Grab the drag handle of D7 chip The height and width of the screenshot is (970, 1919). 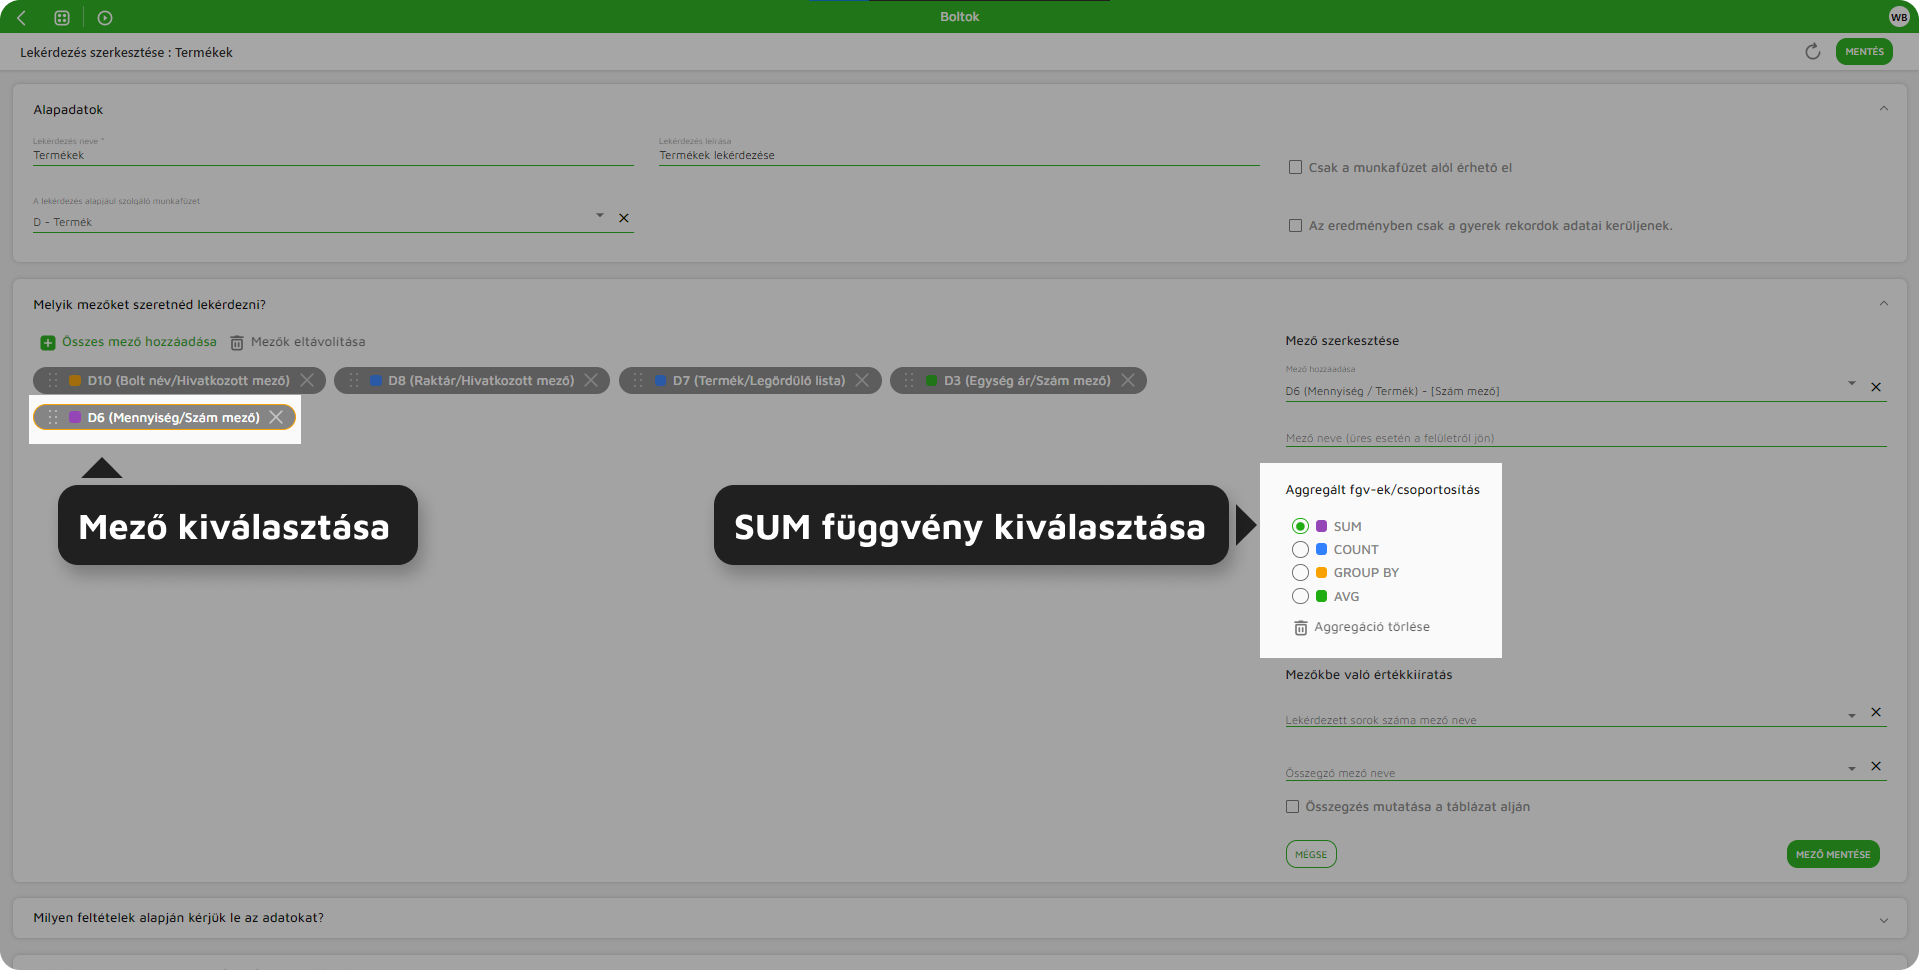click(x=638, y=380)
